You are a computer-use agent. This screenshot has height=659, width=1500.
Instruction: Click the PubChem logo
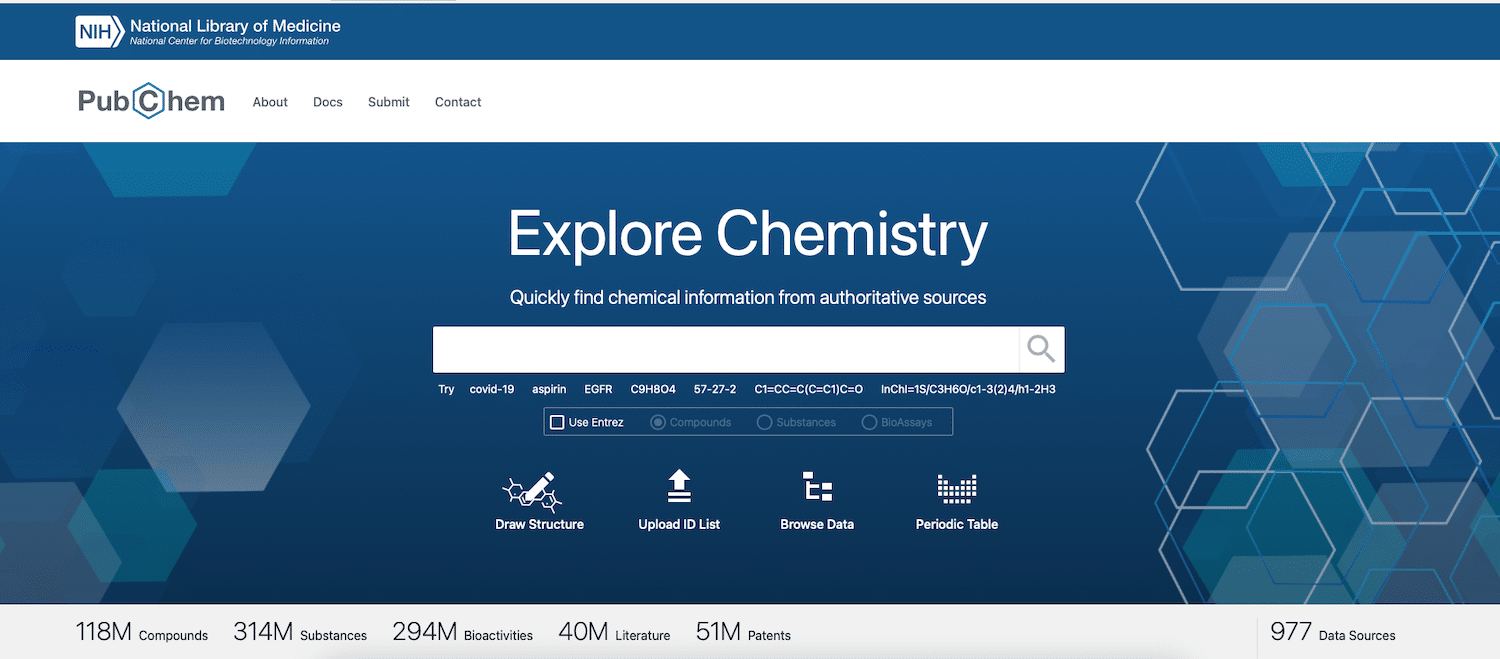152,102
